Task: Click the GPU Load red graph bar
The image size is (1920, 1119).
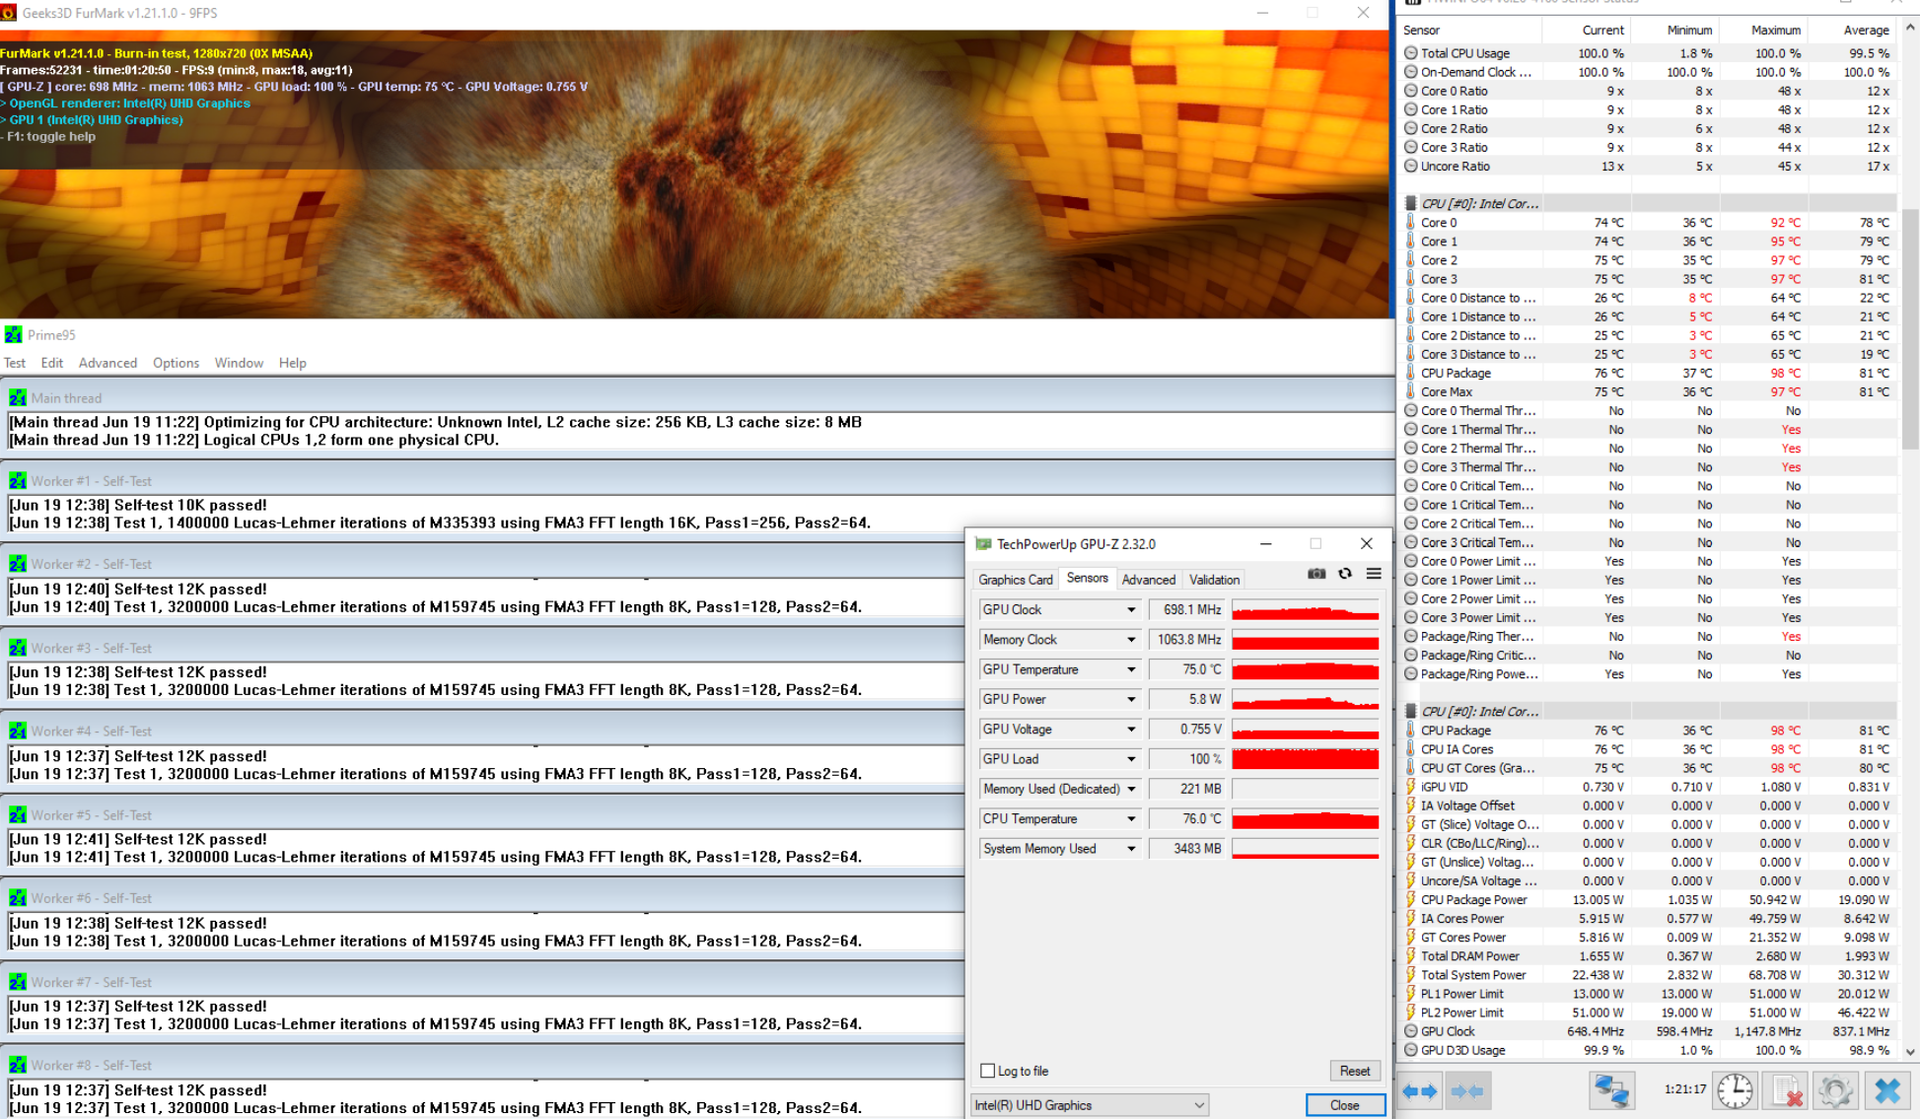Action: click(x=1305, y=760)
